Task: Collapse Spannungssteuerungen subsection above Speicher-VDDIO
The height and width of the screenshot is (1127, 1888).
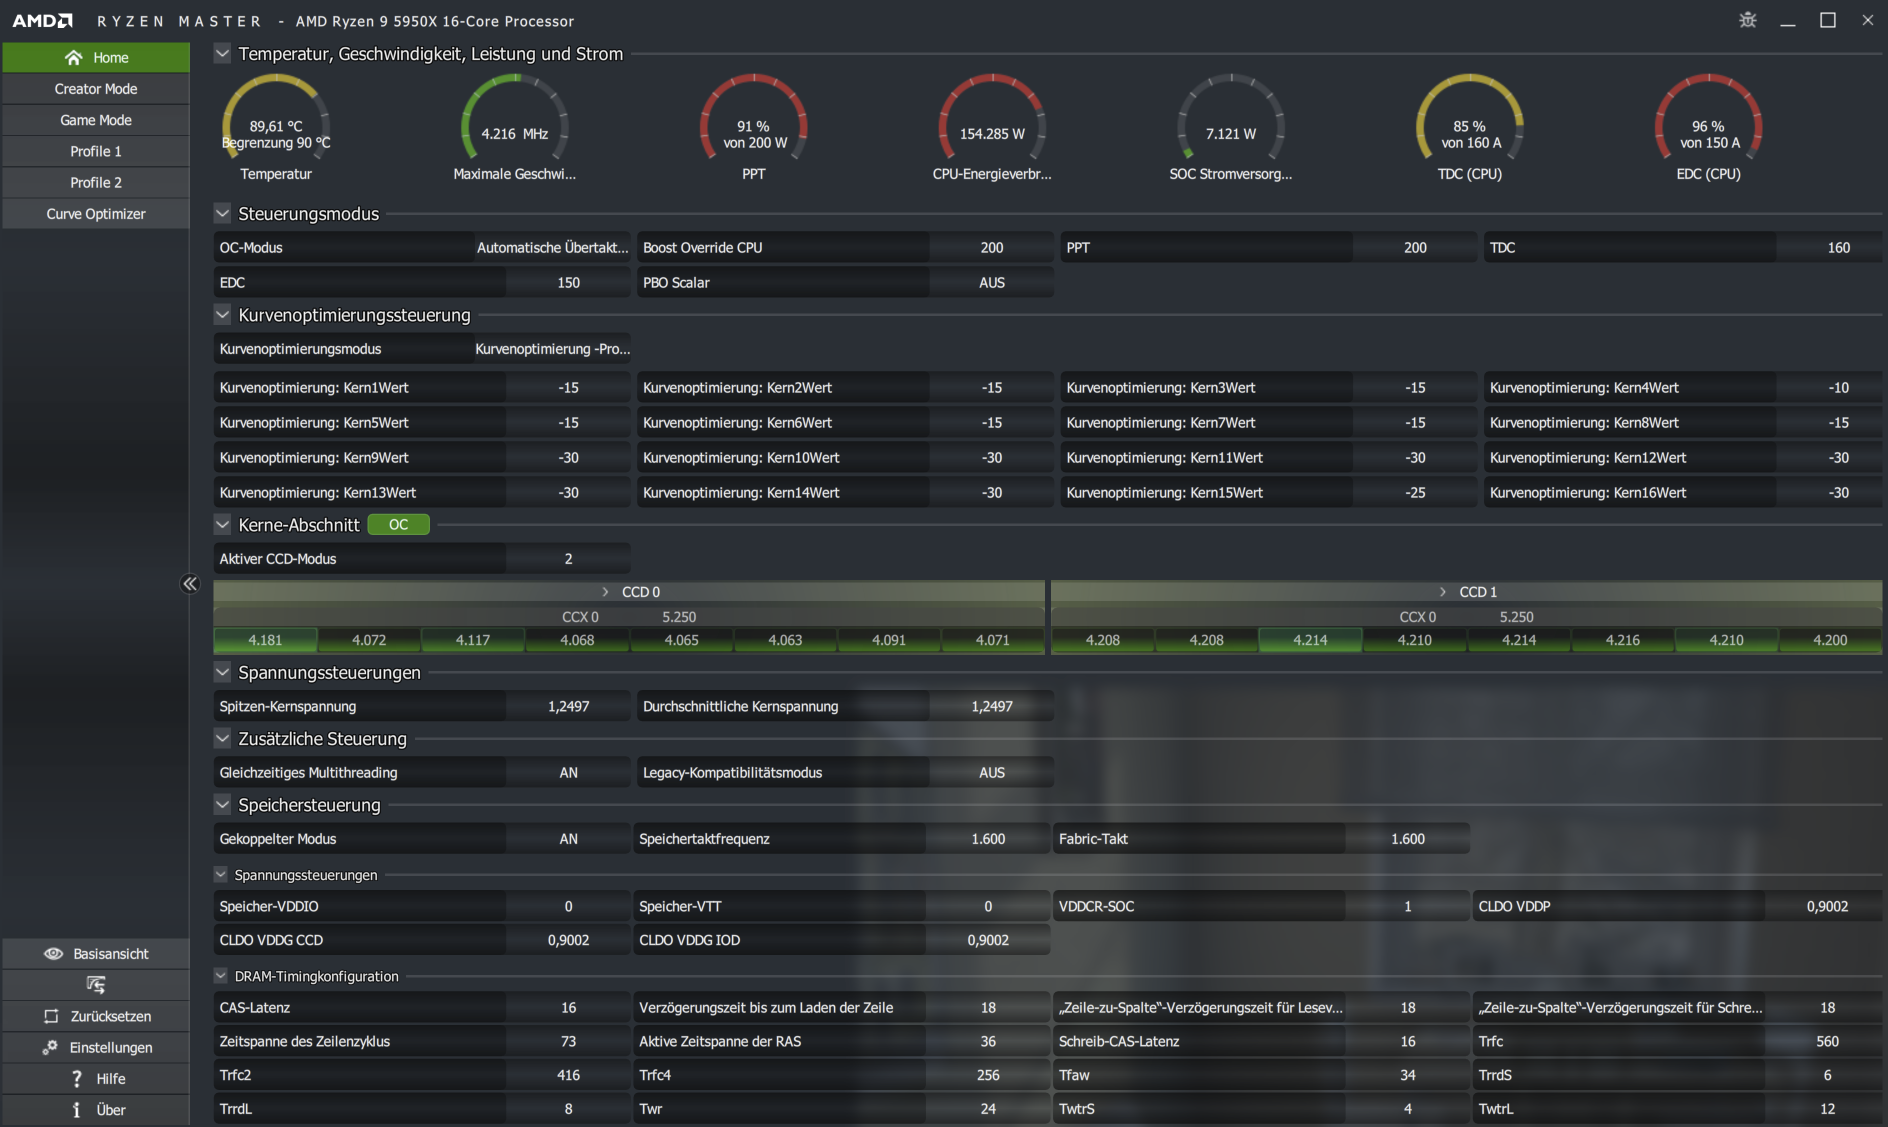Action: (221, 874)
